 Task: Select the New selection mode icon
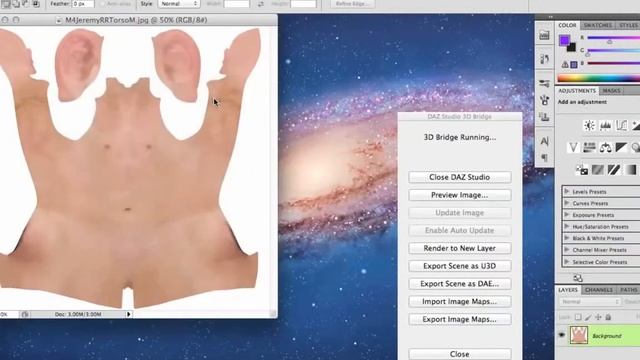[x=7, y=3]
